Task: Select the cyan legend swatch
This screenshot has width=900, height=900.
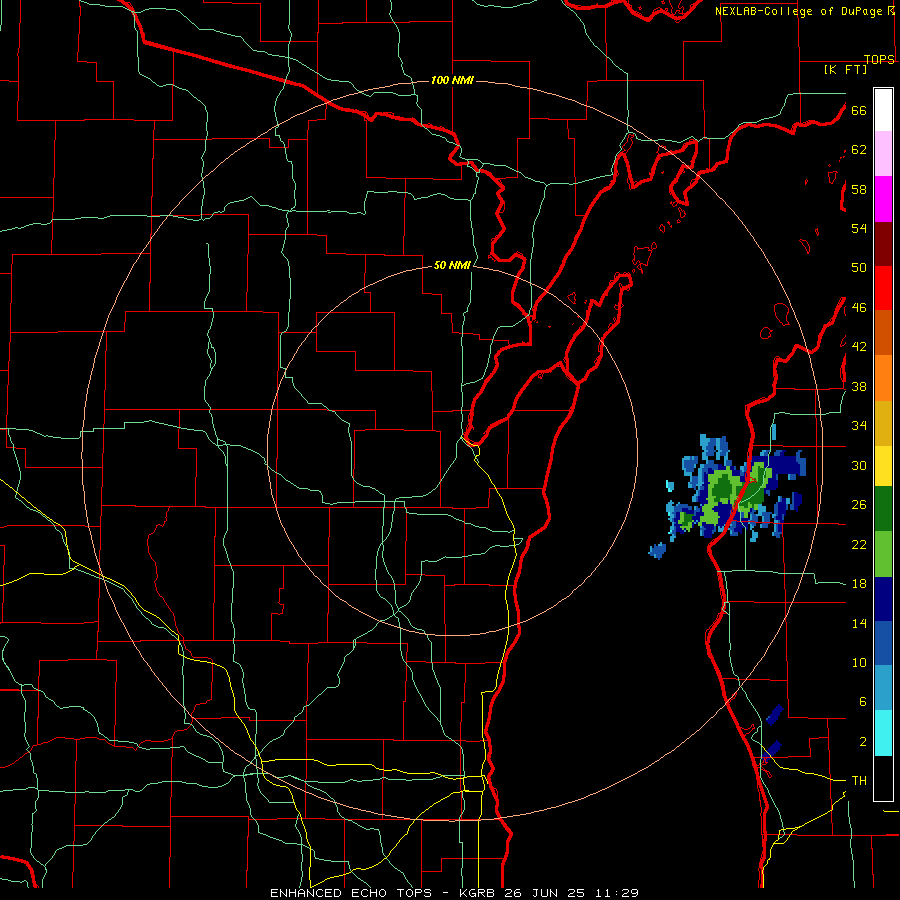Action: point(883,733)
